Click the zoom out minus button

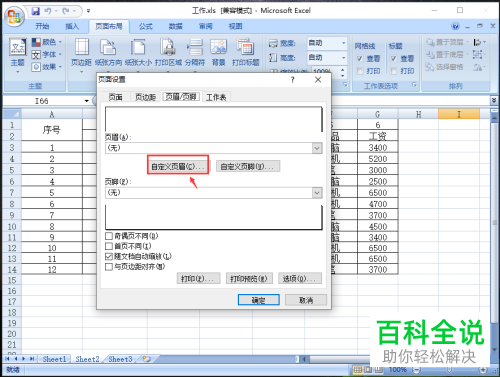point(417,370)
